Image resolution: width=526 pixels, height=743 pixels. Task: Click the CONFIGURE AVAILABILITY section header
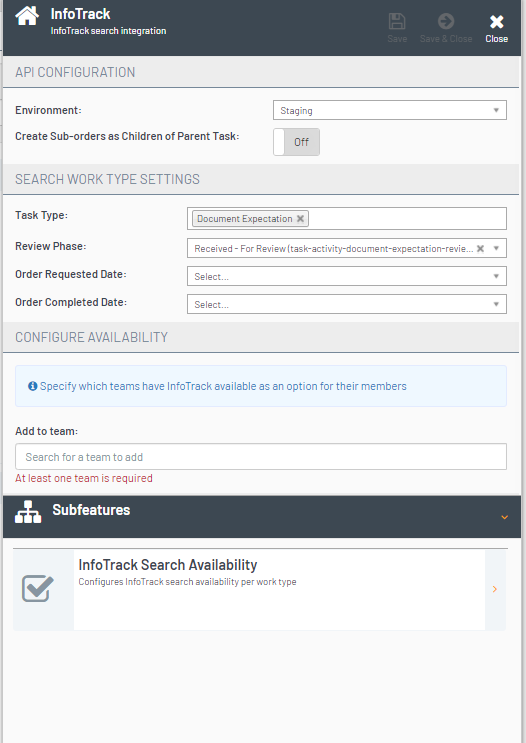tap(91, 337)
